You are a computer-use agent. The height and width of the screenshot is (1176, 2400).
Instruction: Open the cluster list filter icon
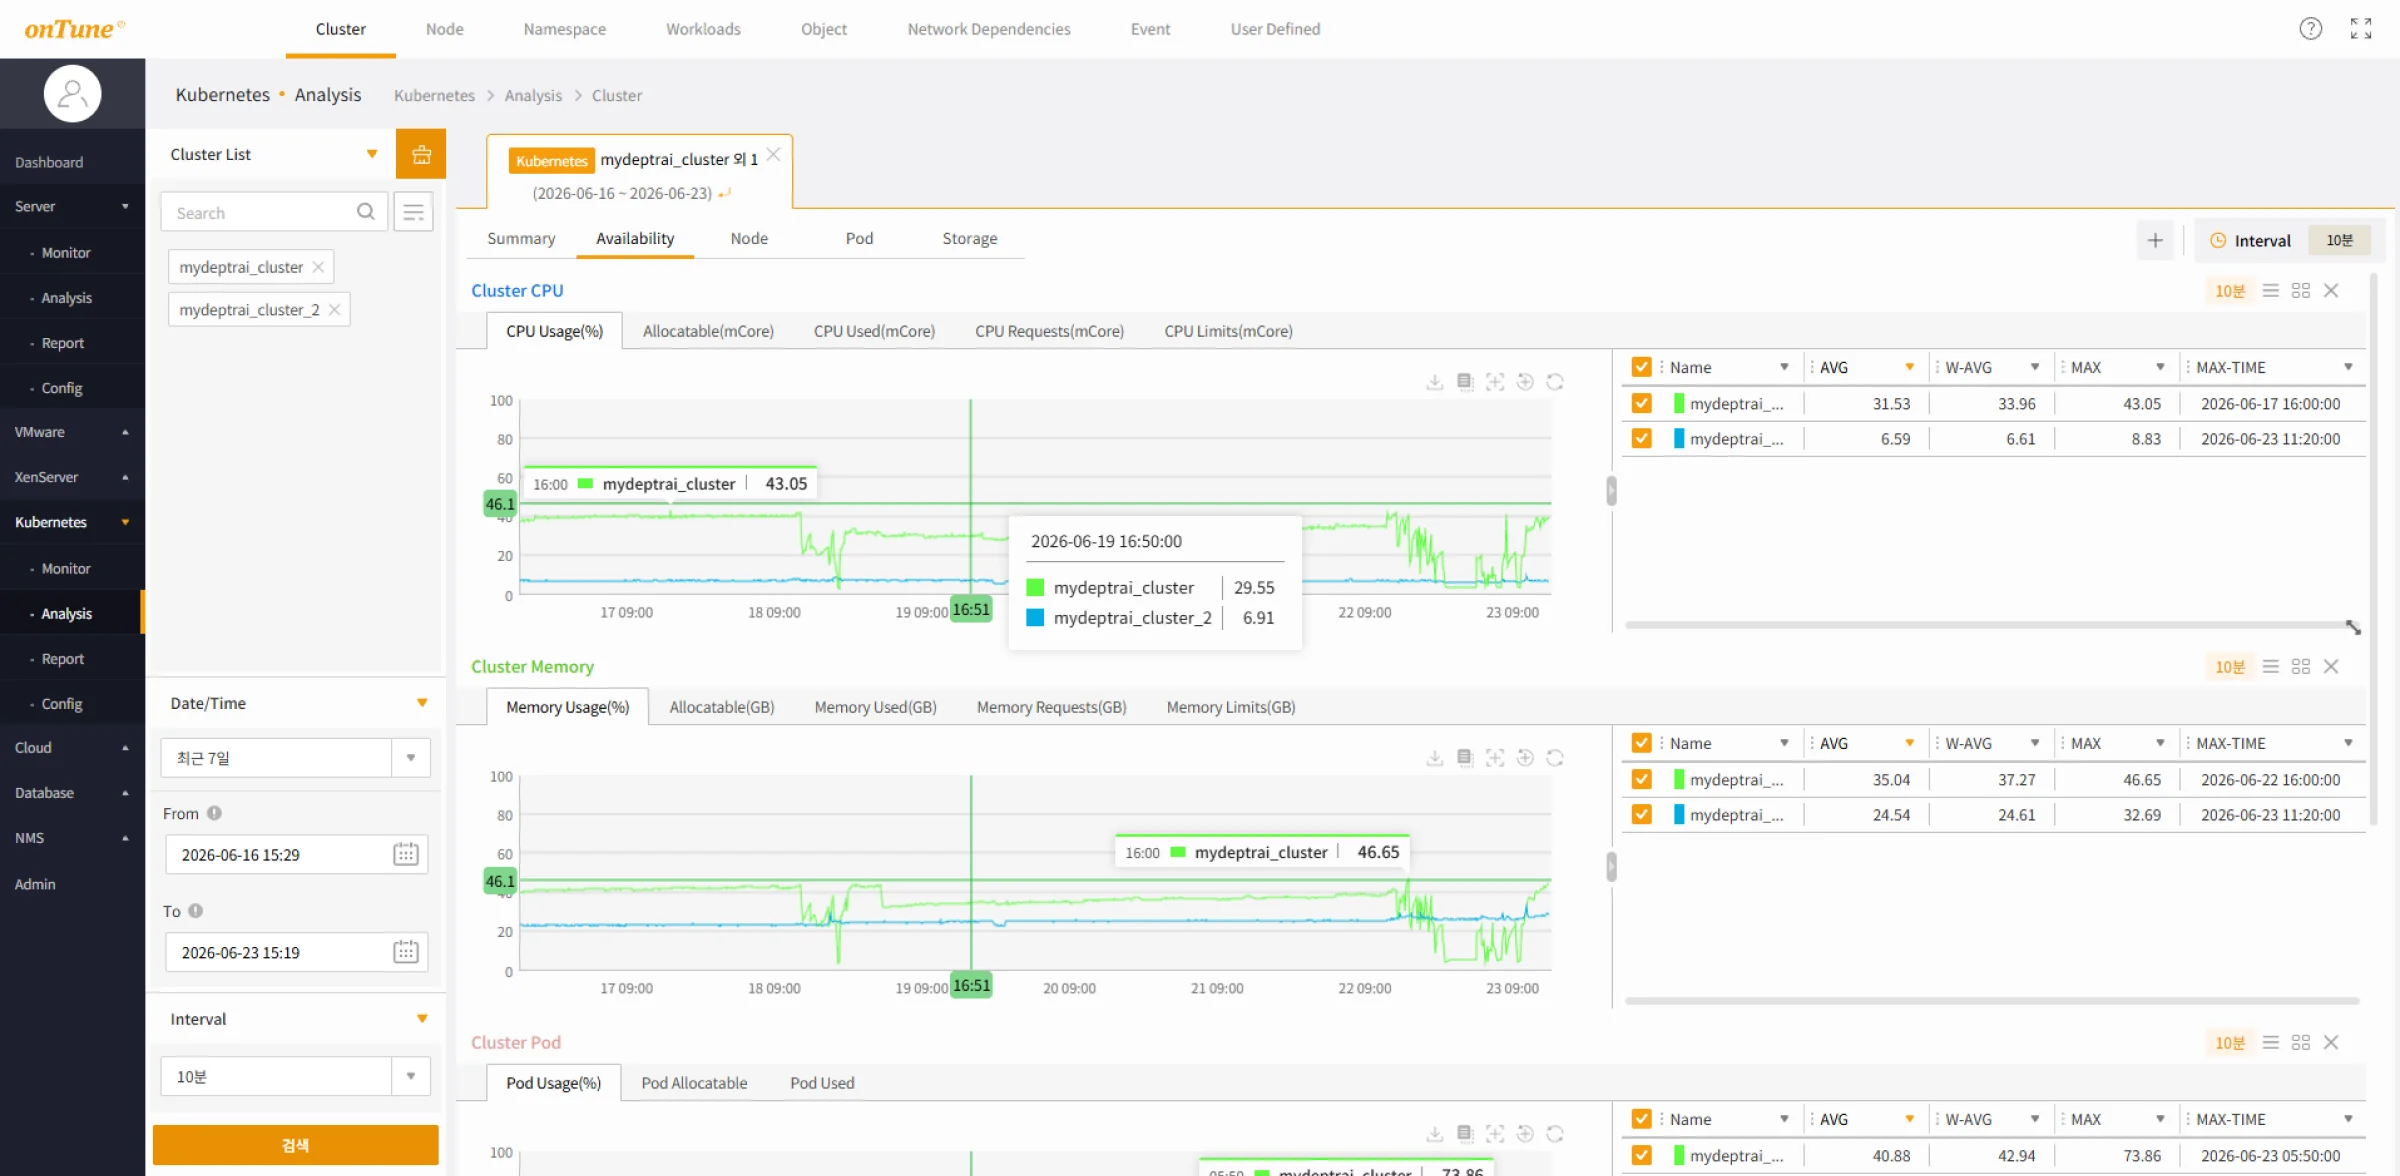coord(413,212)
